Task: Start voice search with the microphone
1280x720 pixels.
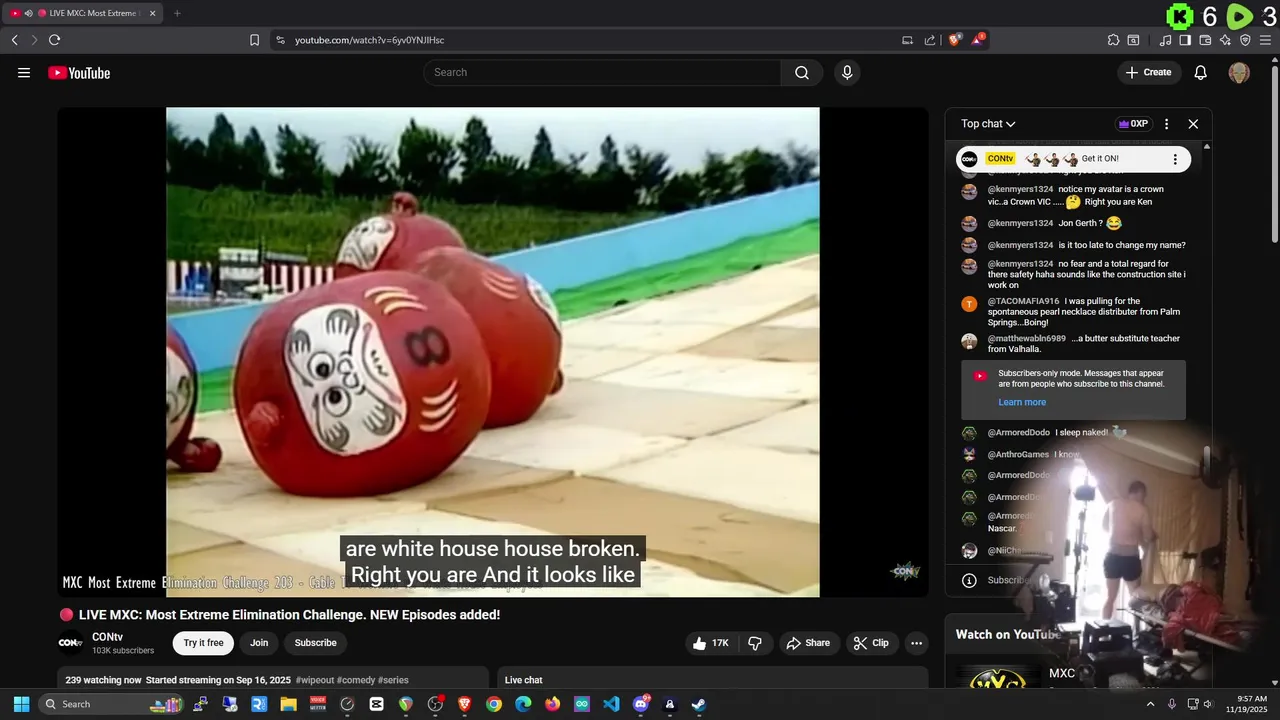Action: tap(847, 72)
